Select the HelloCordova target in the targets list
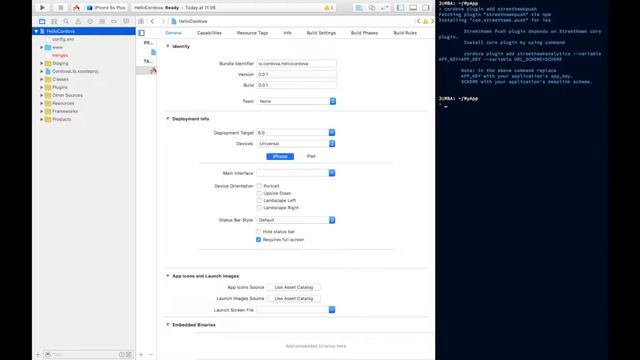The image size is (640, 360). [x=153, y=70]
